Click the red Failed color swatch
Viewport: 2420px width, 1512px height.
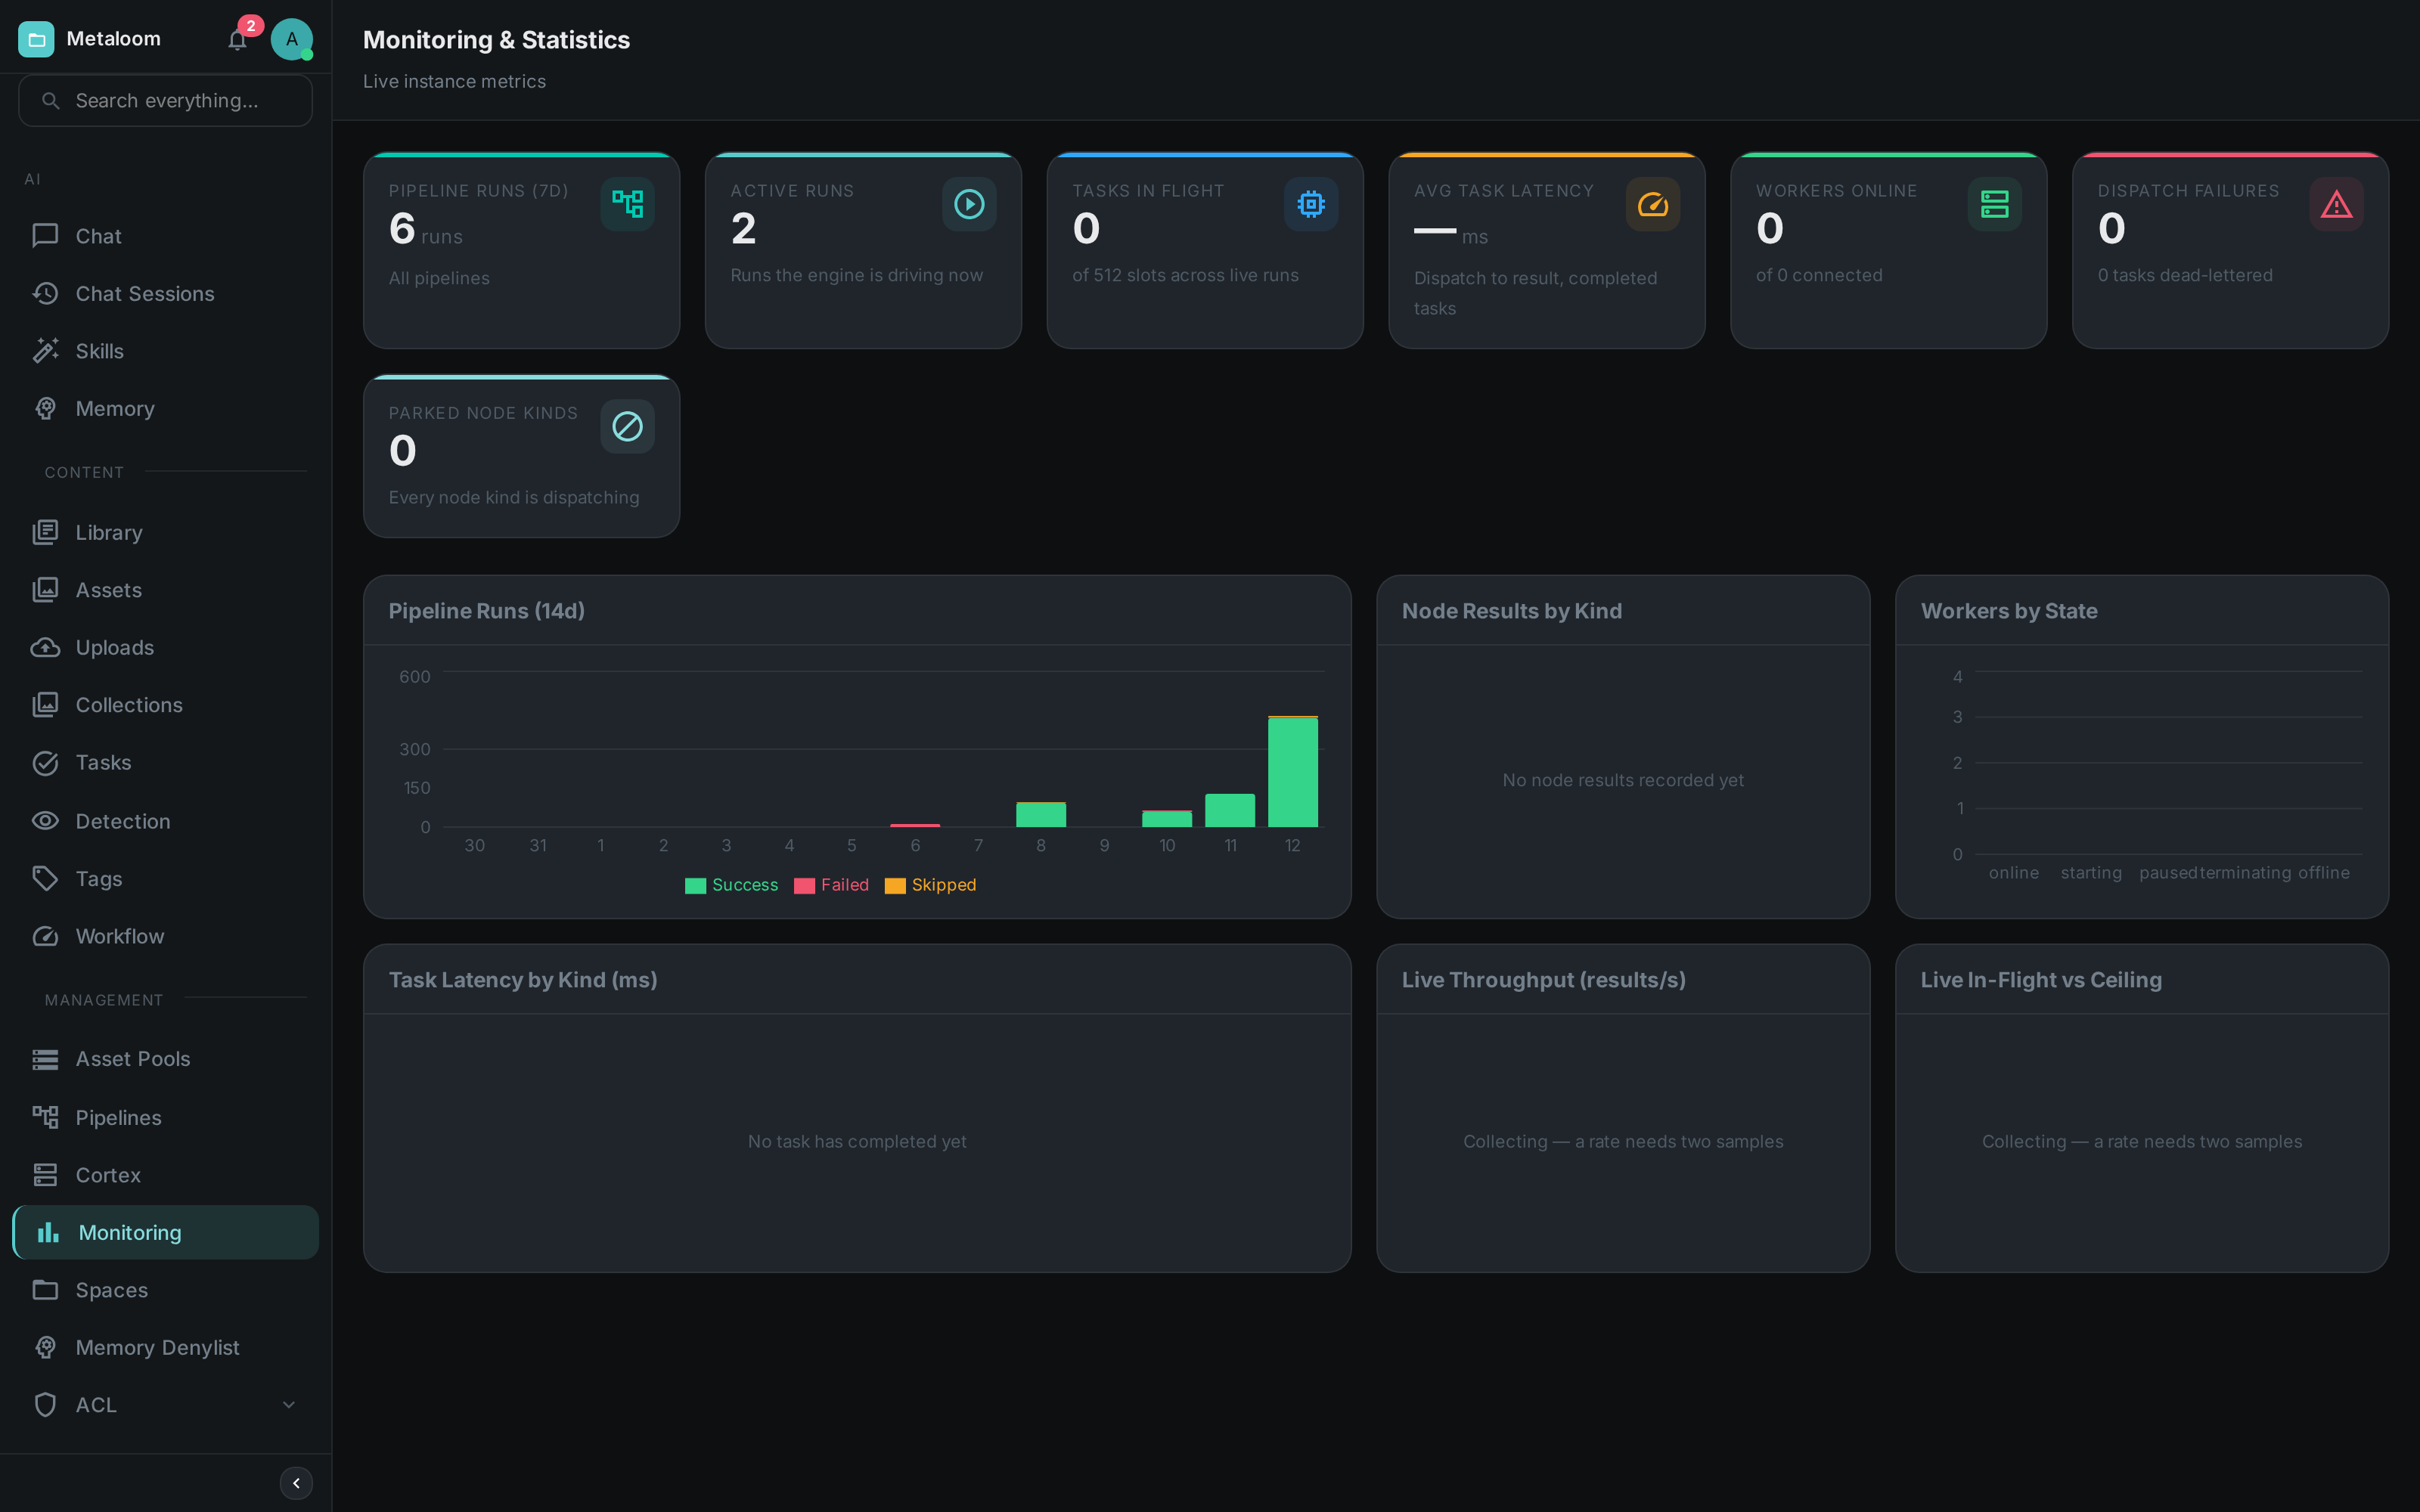pyautogui.click(x=804, y=886)
